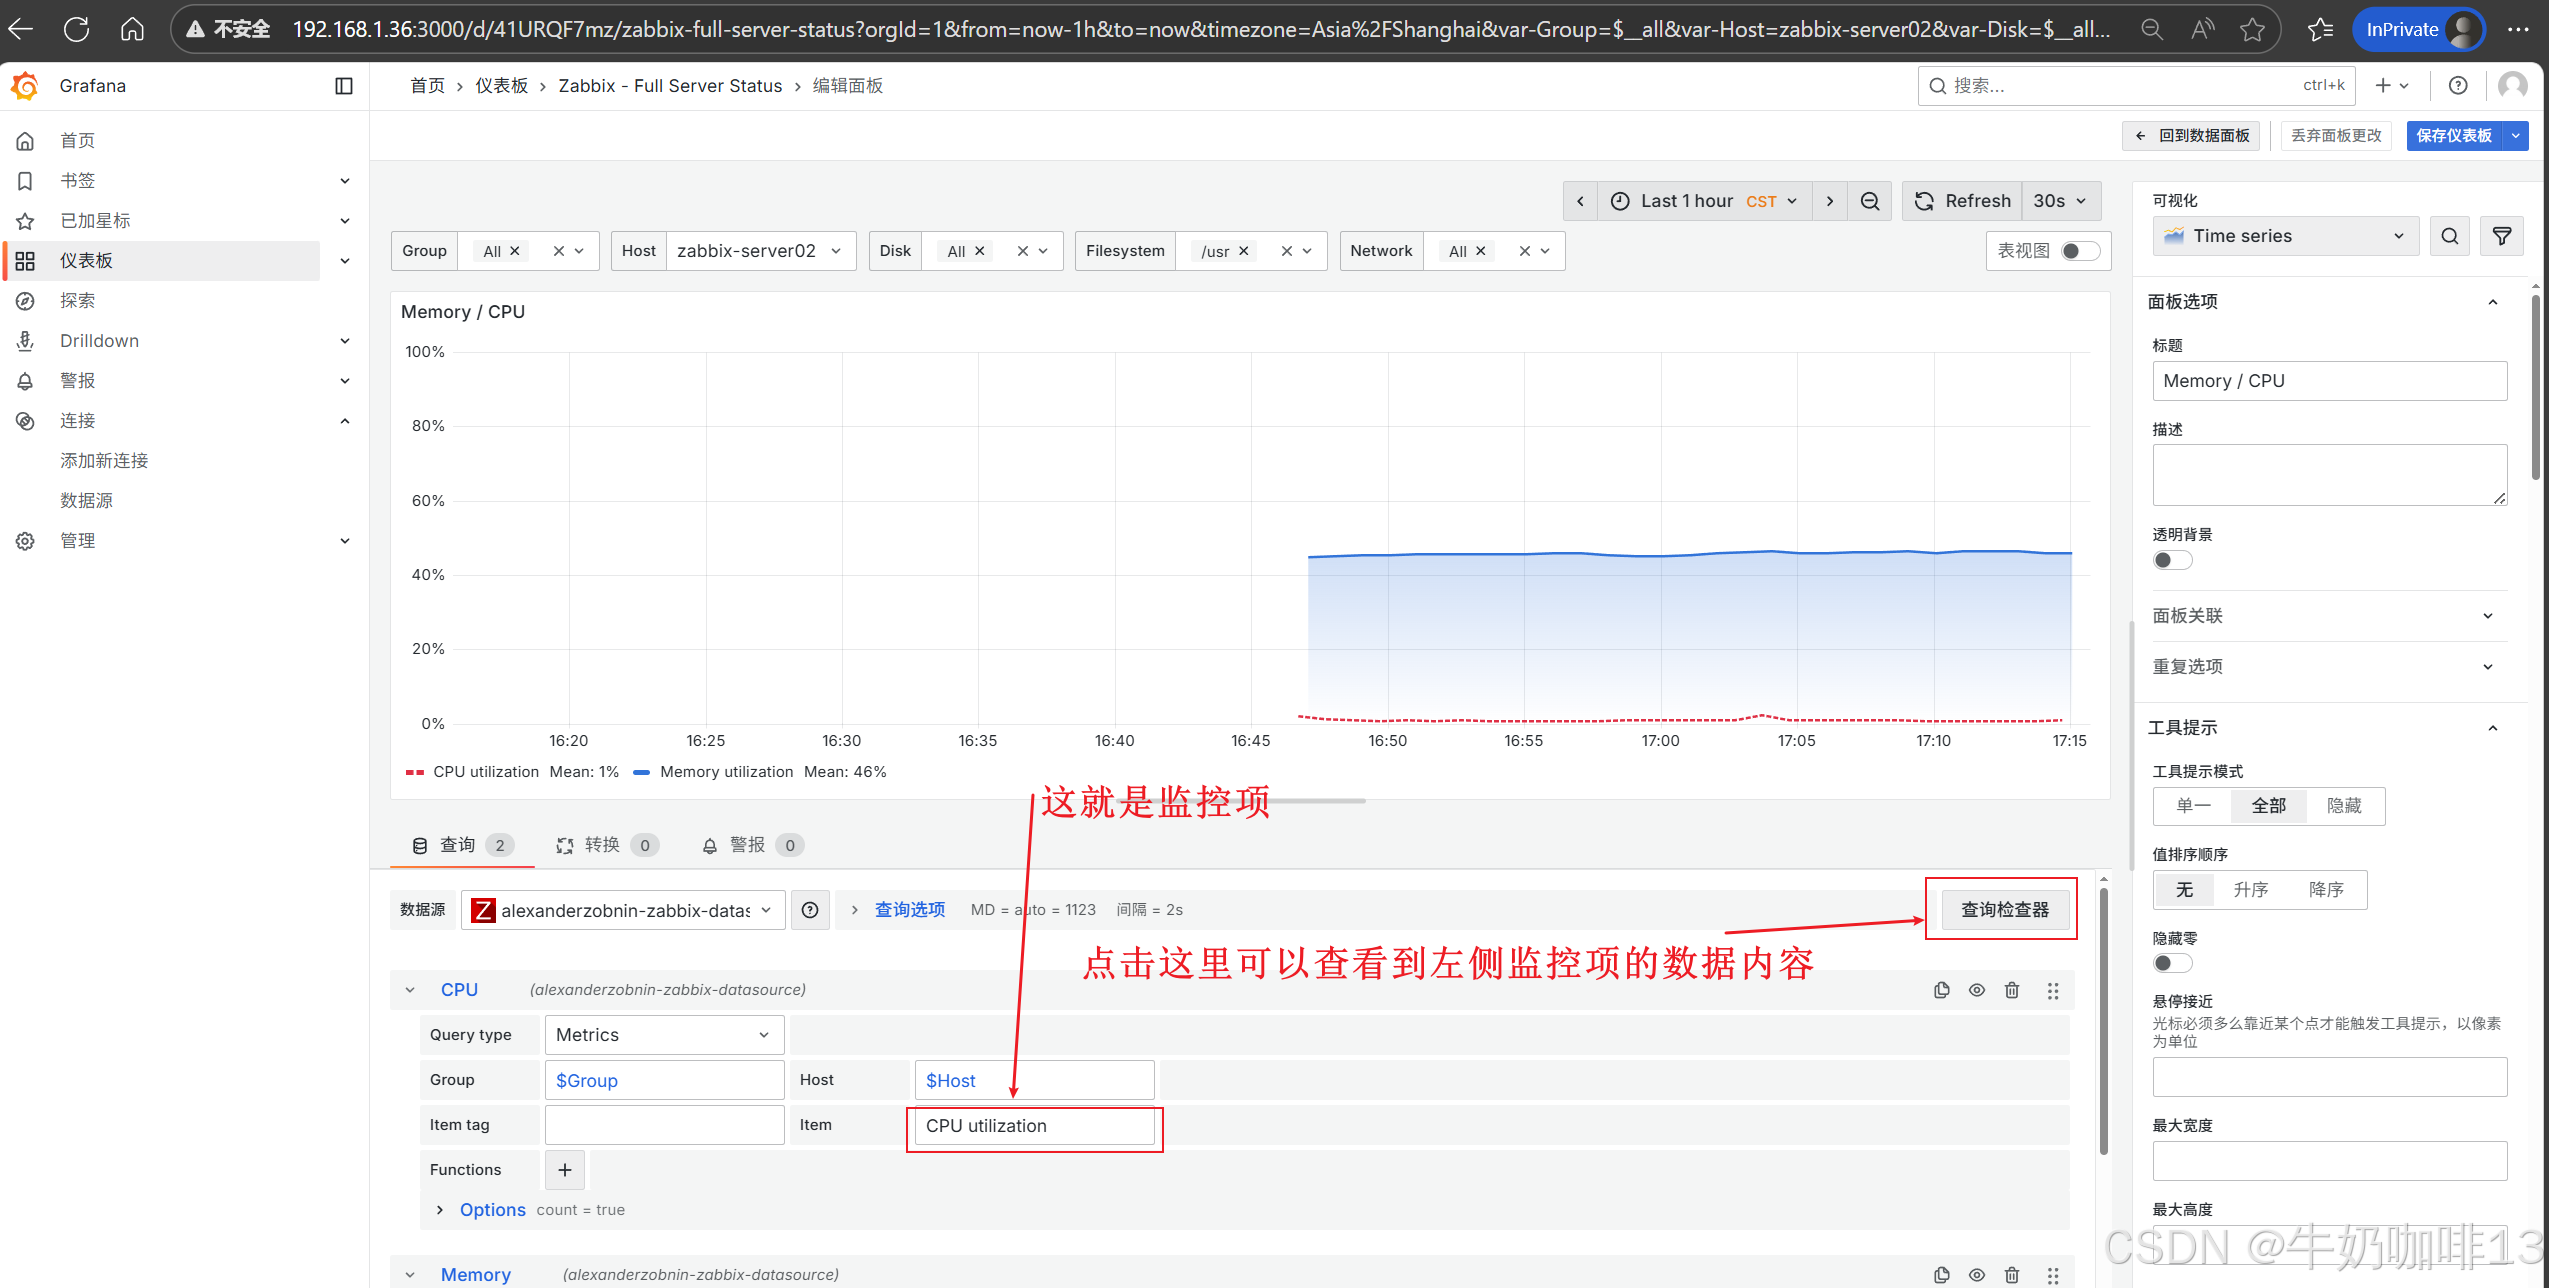Click the 标题 title input field
The width and height of the screenshot is (2549, 1288).
[2328, 381]
